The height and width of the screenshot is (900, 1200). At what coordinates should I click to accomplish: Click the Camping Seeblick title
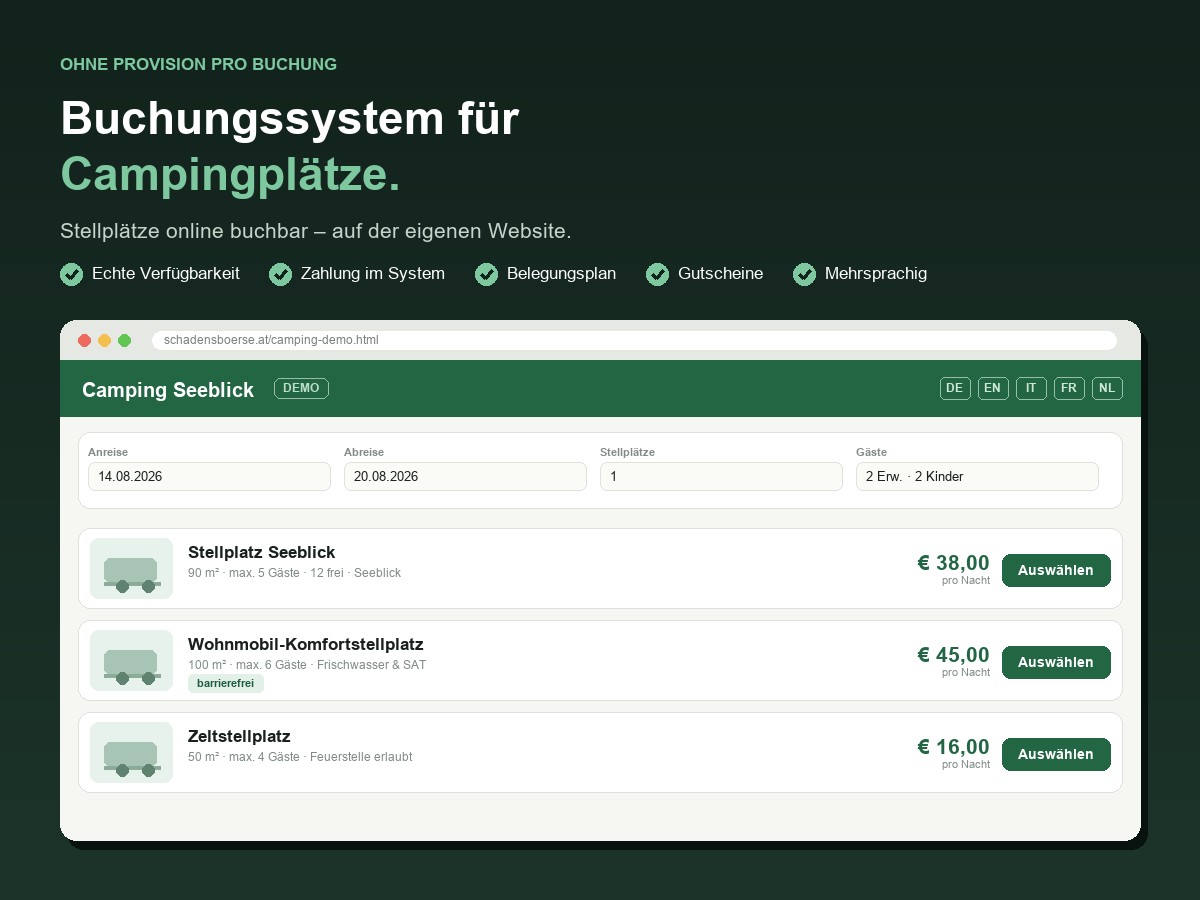tap(168, 390)
